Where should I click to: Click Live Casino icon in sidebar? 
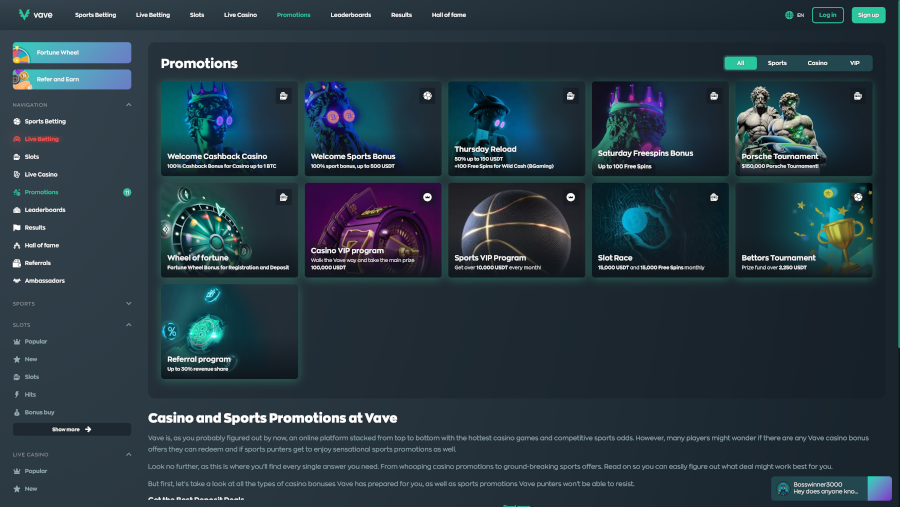point(17,175)
